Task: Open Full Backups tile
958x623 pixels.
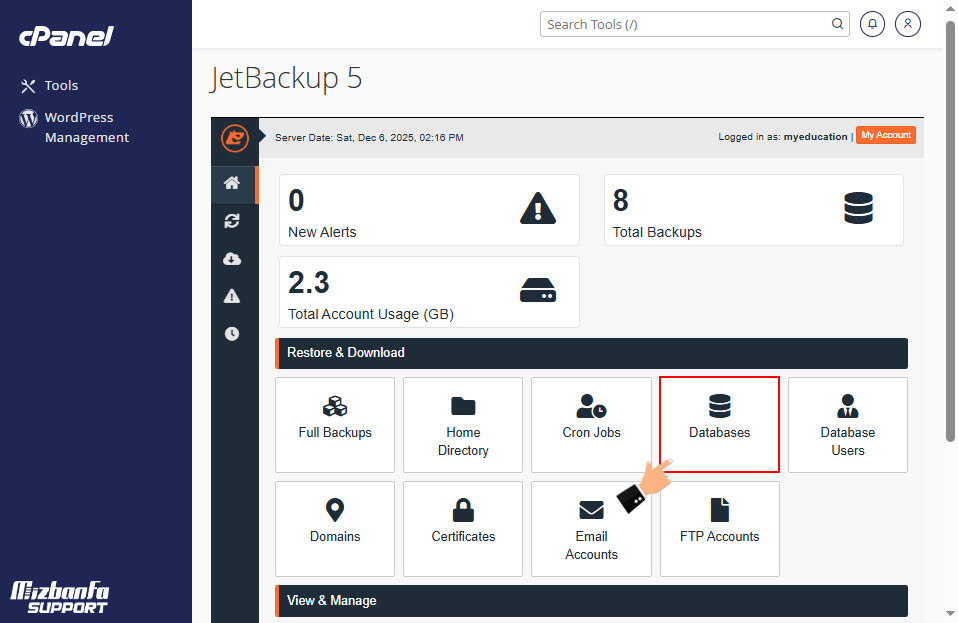Action: click(x=335, y=424)
